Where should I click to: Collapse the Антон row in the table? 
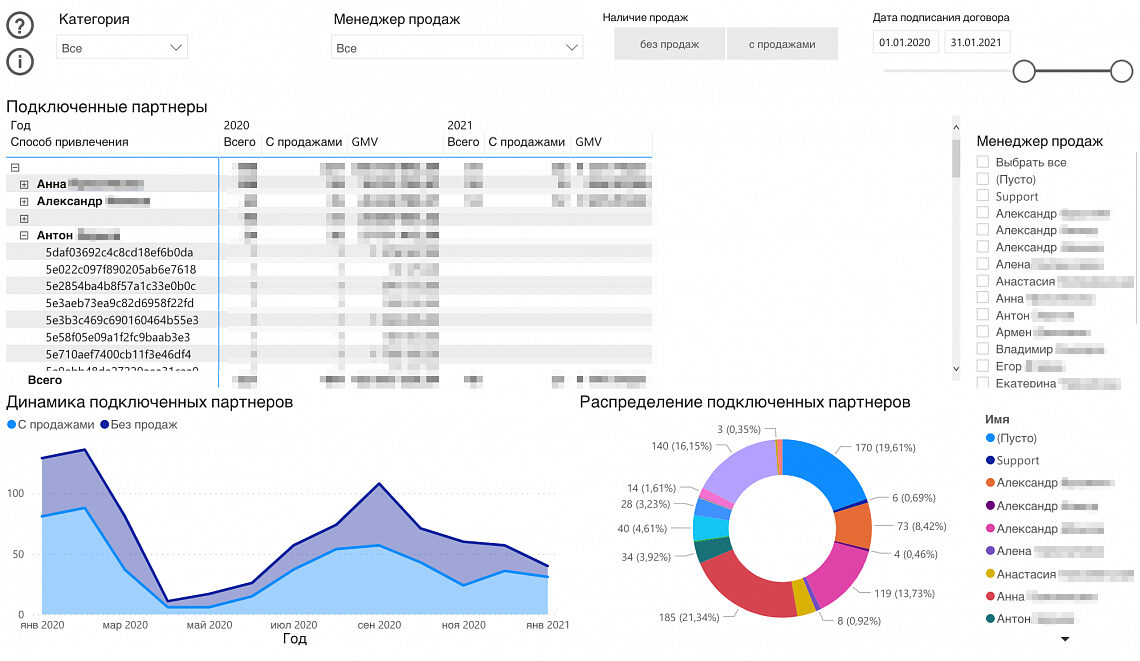(x=24, y=236)
